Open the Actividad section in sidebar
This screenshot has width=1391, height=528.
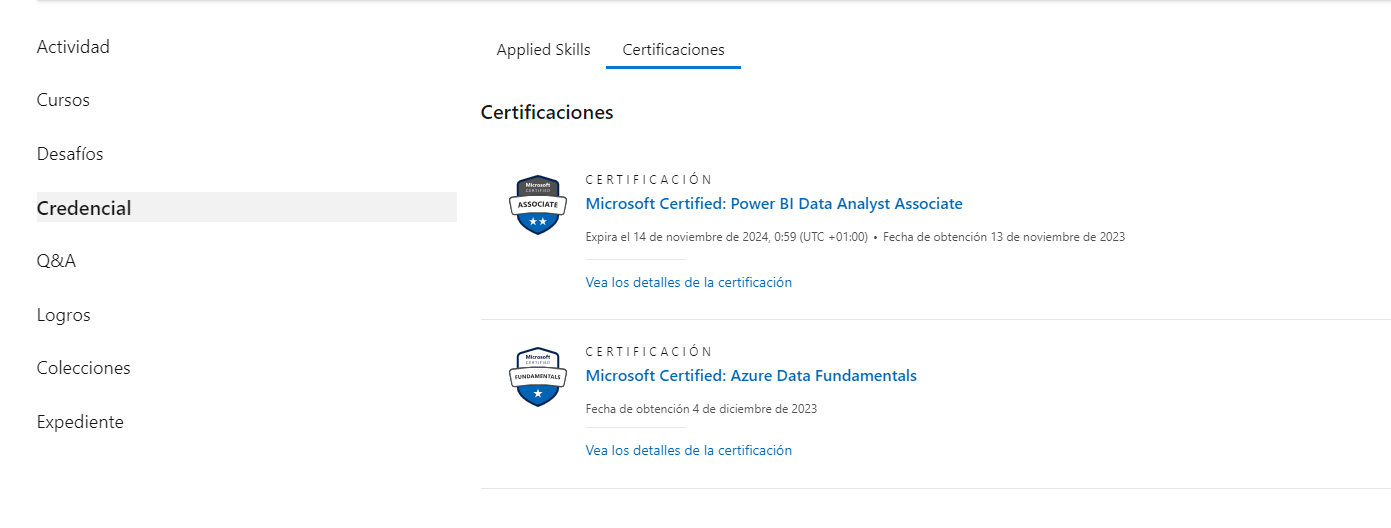(73, 47)
